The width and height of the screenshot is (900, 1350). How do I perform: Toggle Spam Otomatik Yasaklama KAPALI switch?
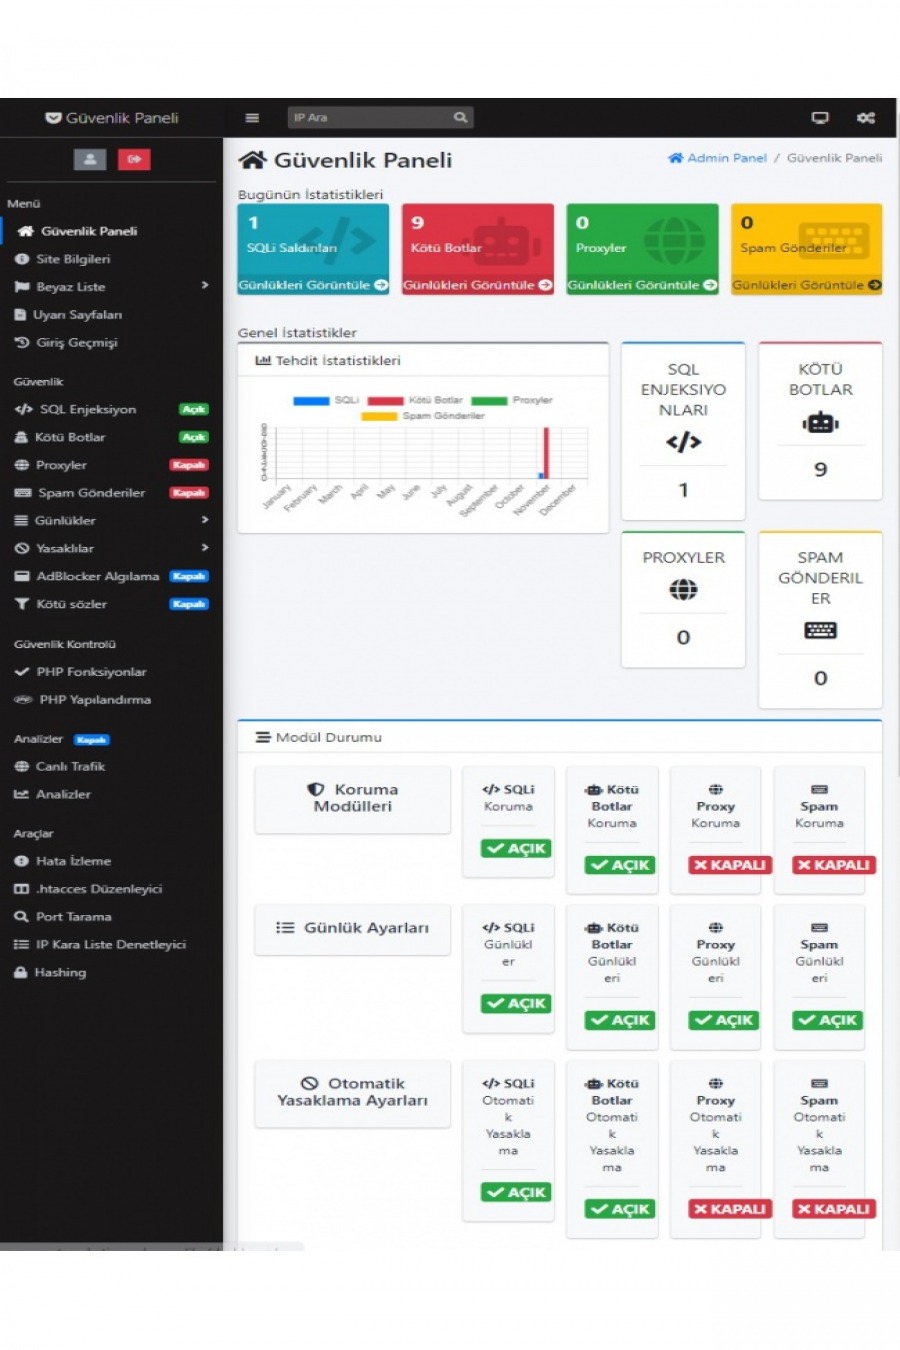point(834,1209)
